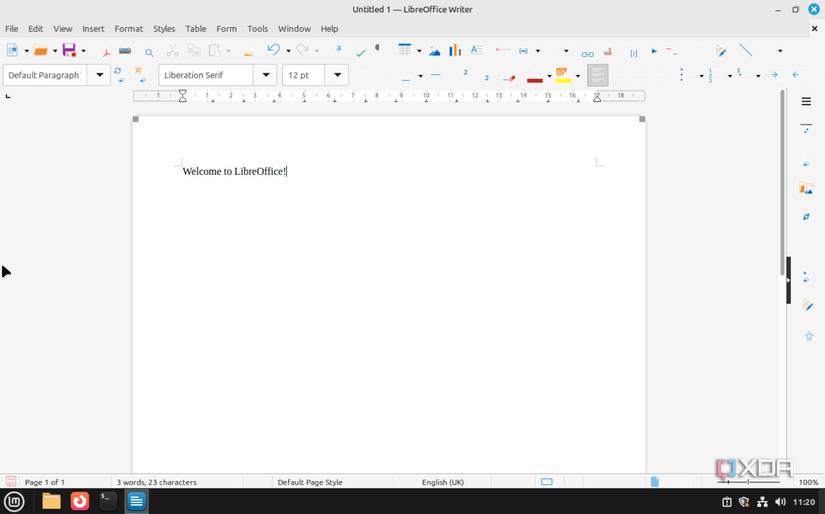825x514 pixels.
Task: Open the Styles menu
Action: click(164, 29)
